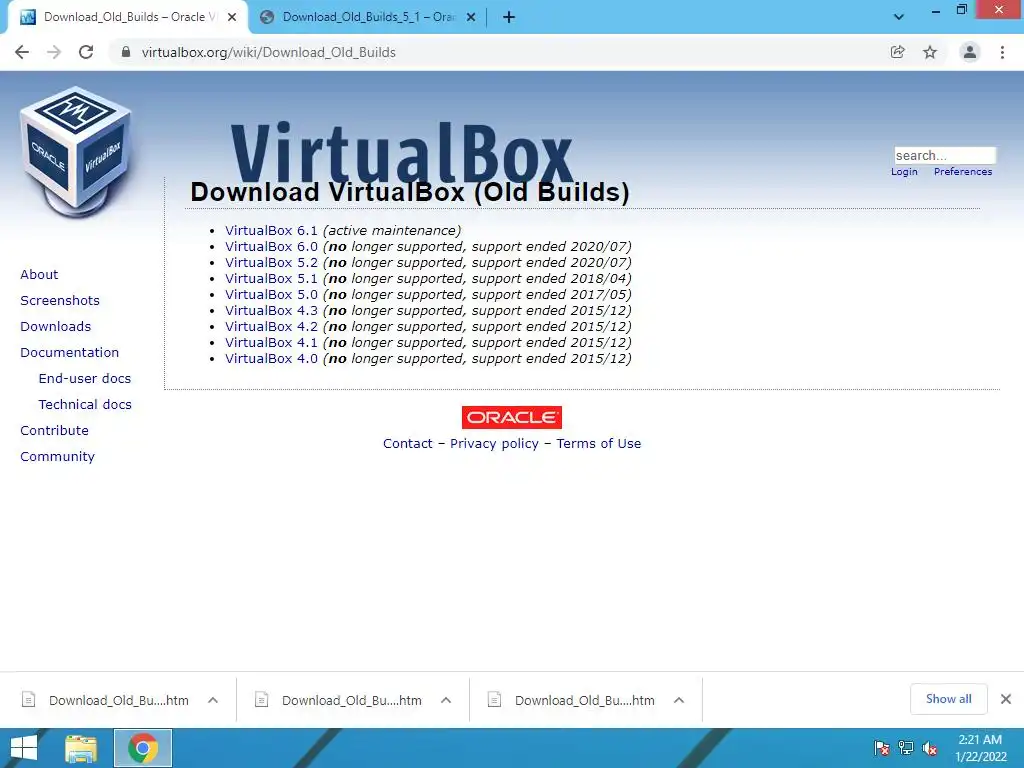Click the muted speaker tray icon
1024x768 pixels.
pos(930,748)
